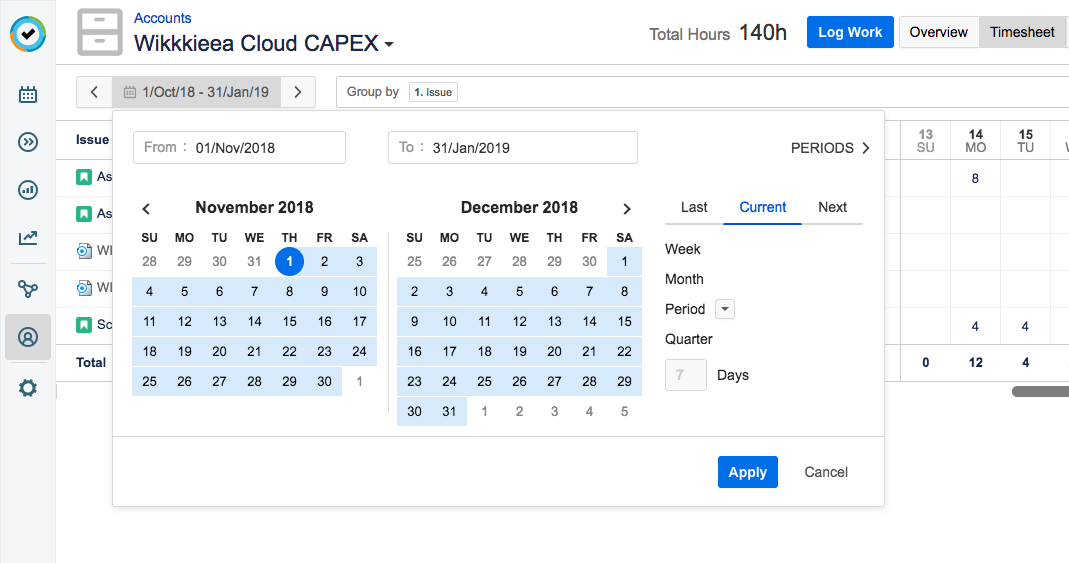This screenshot has height=563, width=1069.
Task: Switch to the Last tab
Action: tap(694, 207)
